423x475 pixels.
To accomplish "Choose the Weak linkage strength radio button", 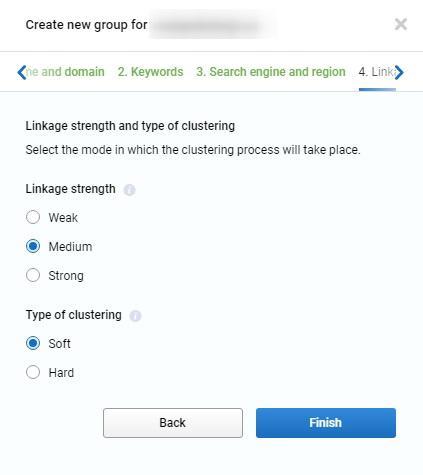I will point(33,217).
